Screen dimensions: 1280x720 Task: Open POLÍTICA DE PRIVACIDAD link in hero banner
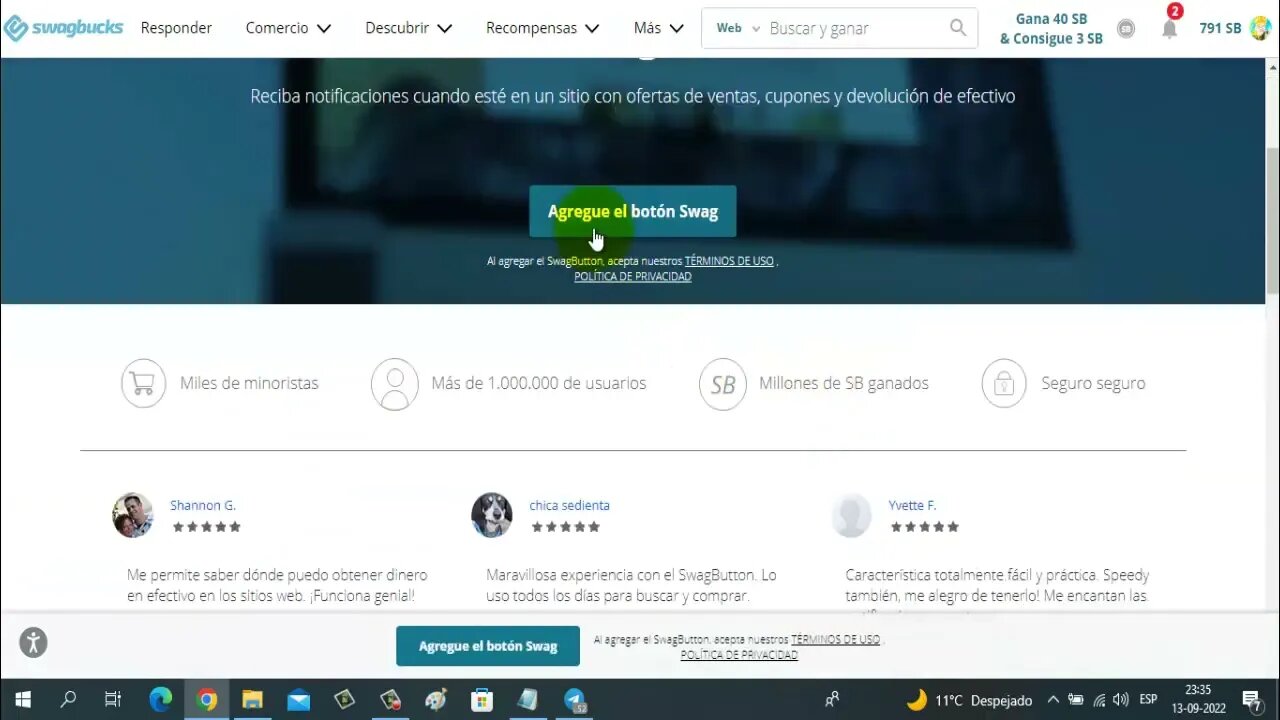click(x=632, y=277)
